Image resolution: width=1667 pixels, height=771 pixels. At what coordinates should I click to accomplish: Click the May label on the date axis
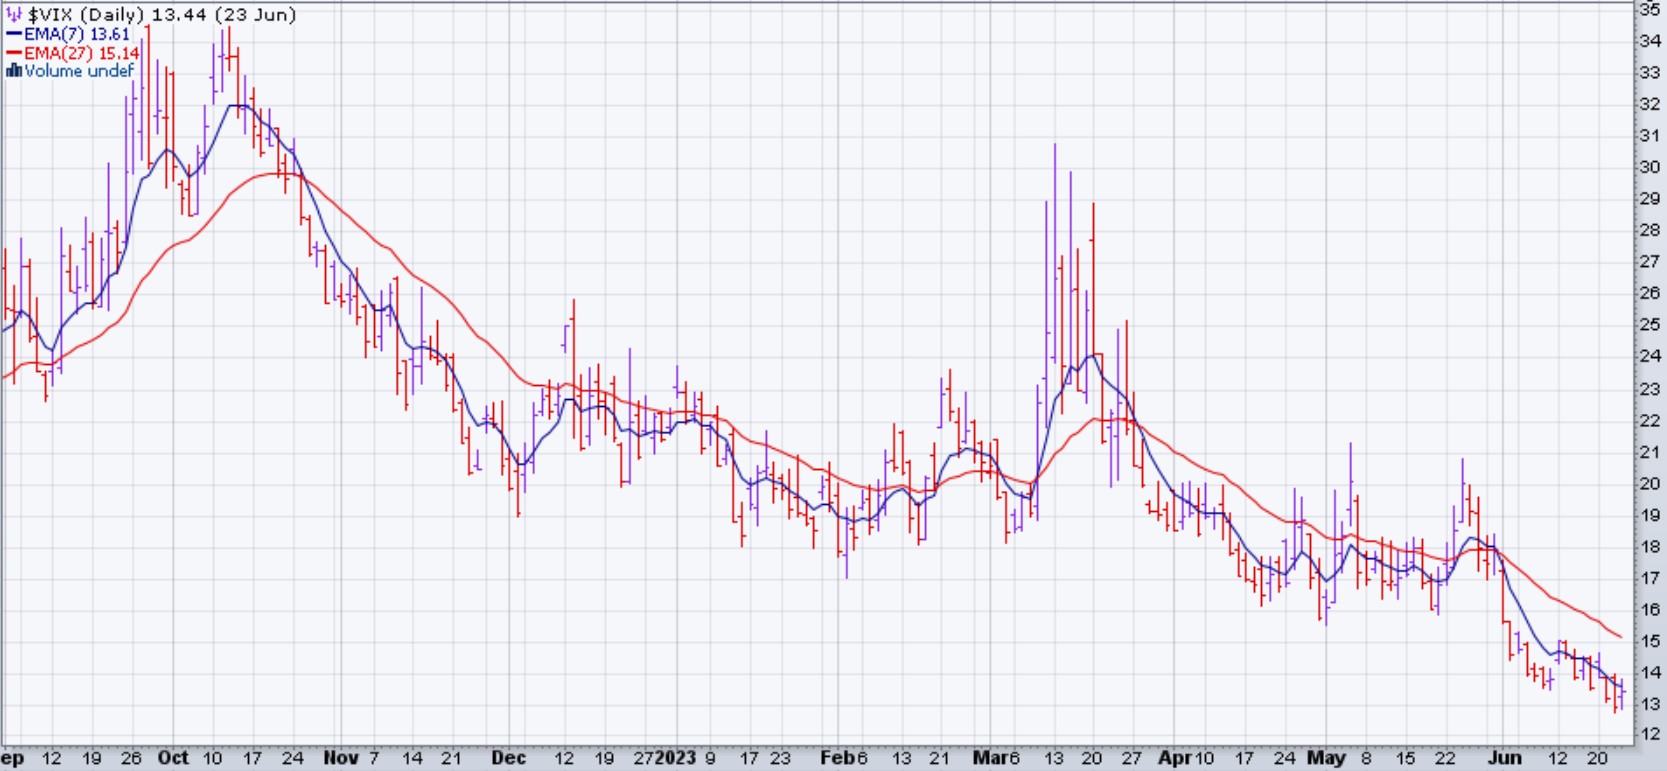(x=1326, y=758)
